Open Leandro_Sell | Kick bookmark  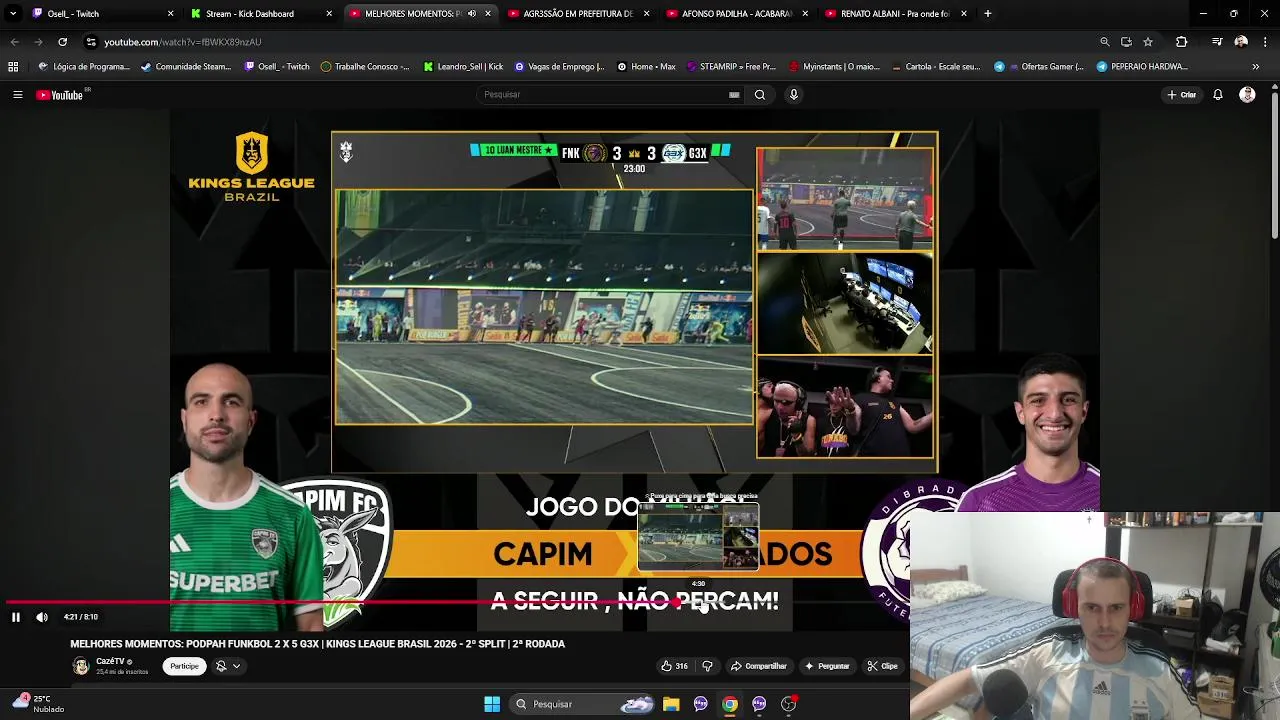tap(463, 67)
